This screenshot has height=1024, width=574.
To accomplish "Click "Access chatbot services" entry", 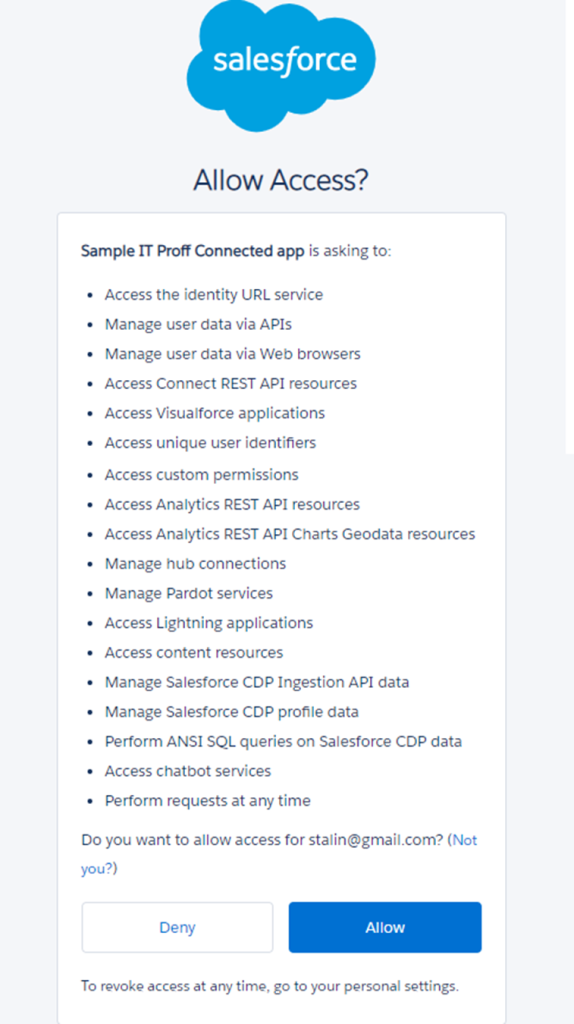I will pyautogui.click(x=187, y=771).
